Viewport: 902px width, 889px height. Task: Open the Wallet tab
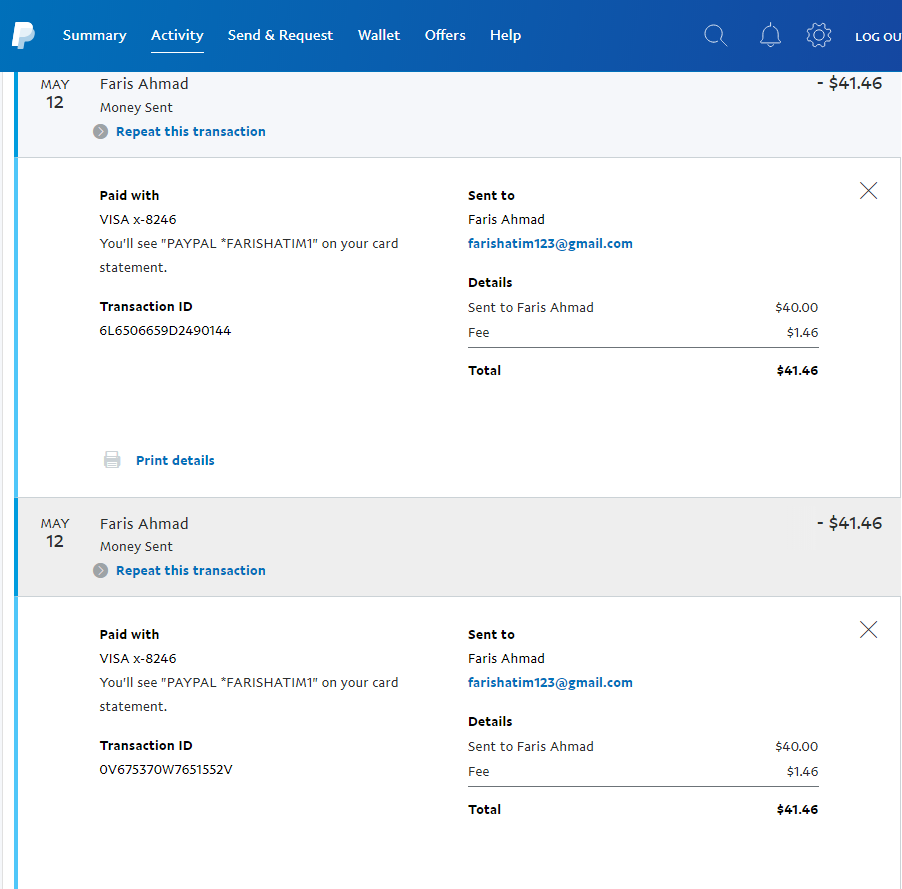pos(379,36)
